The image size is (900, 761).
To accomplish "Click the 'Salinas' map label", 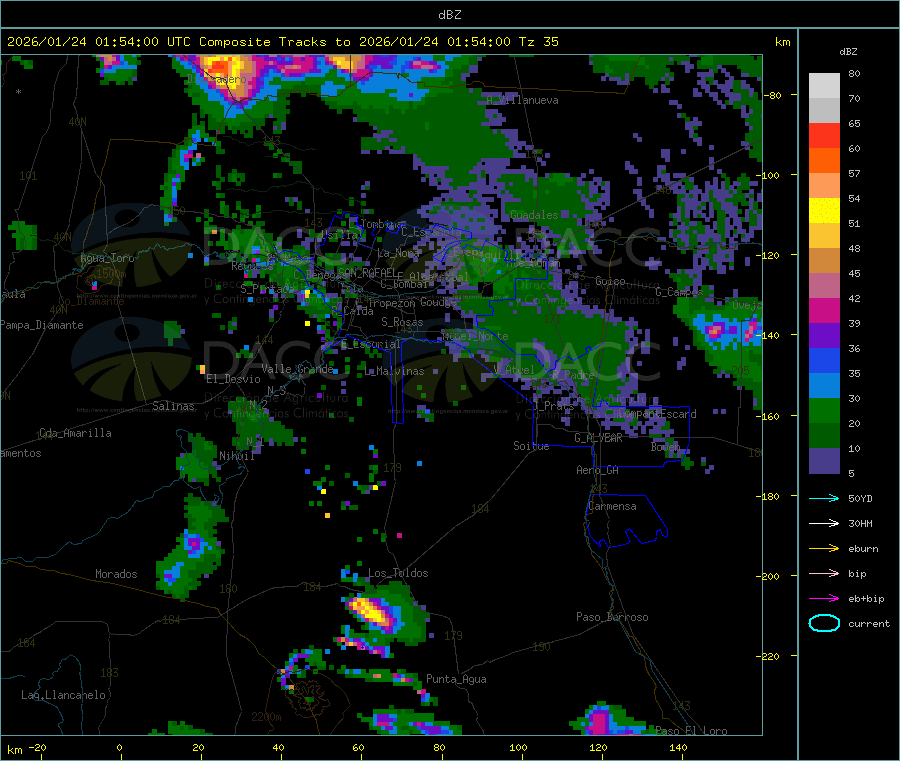I will coord(173,406).
